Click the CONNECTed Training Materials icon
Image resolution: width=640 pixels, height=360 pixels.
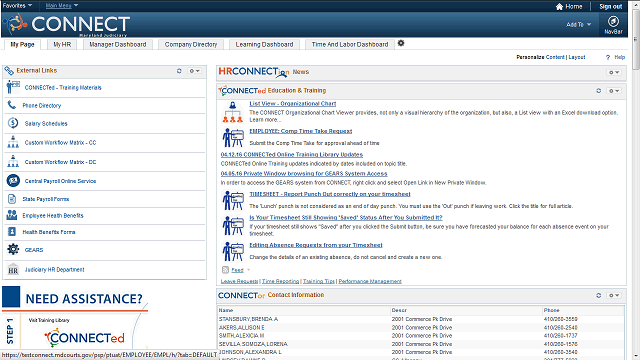(13, 87)
